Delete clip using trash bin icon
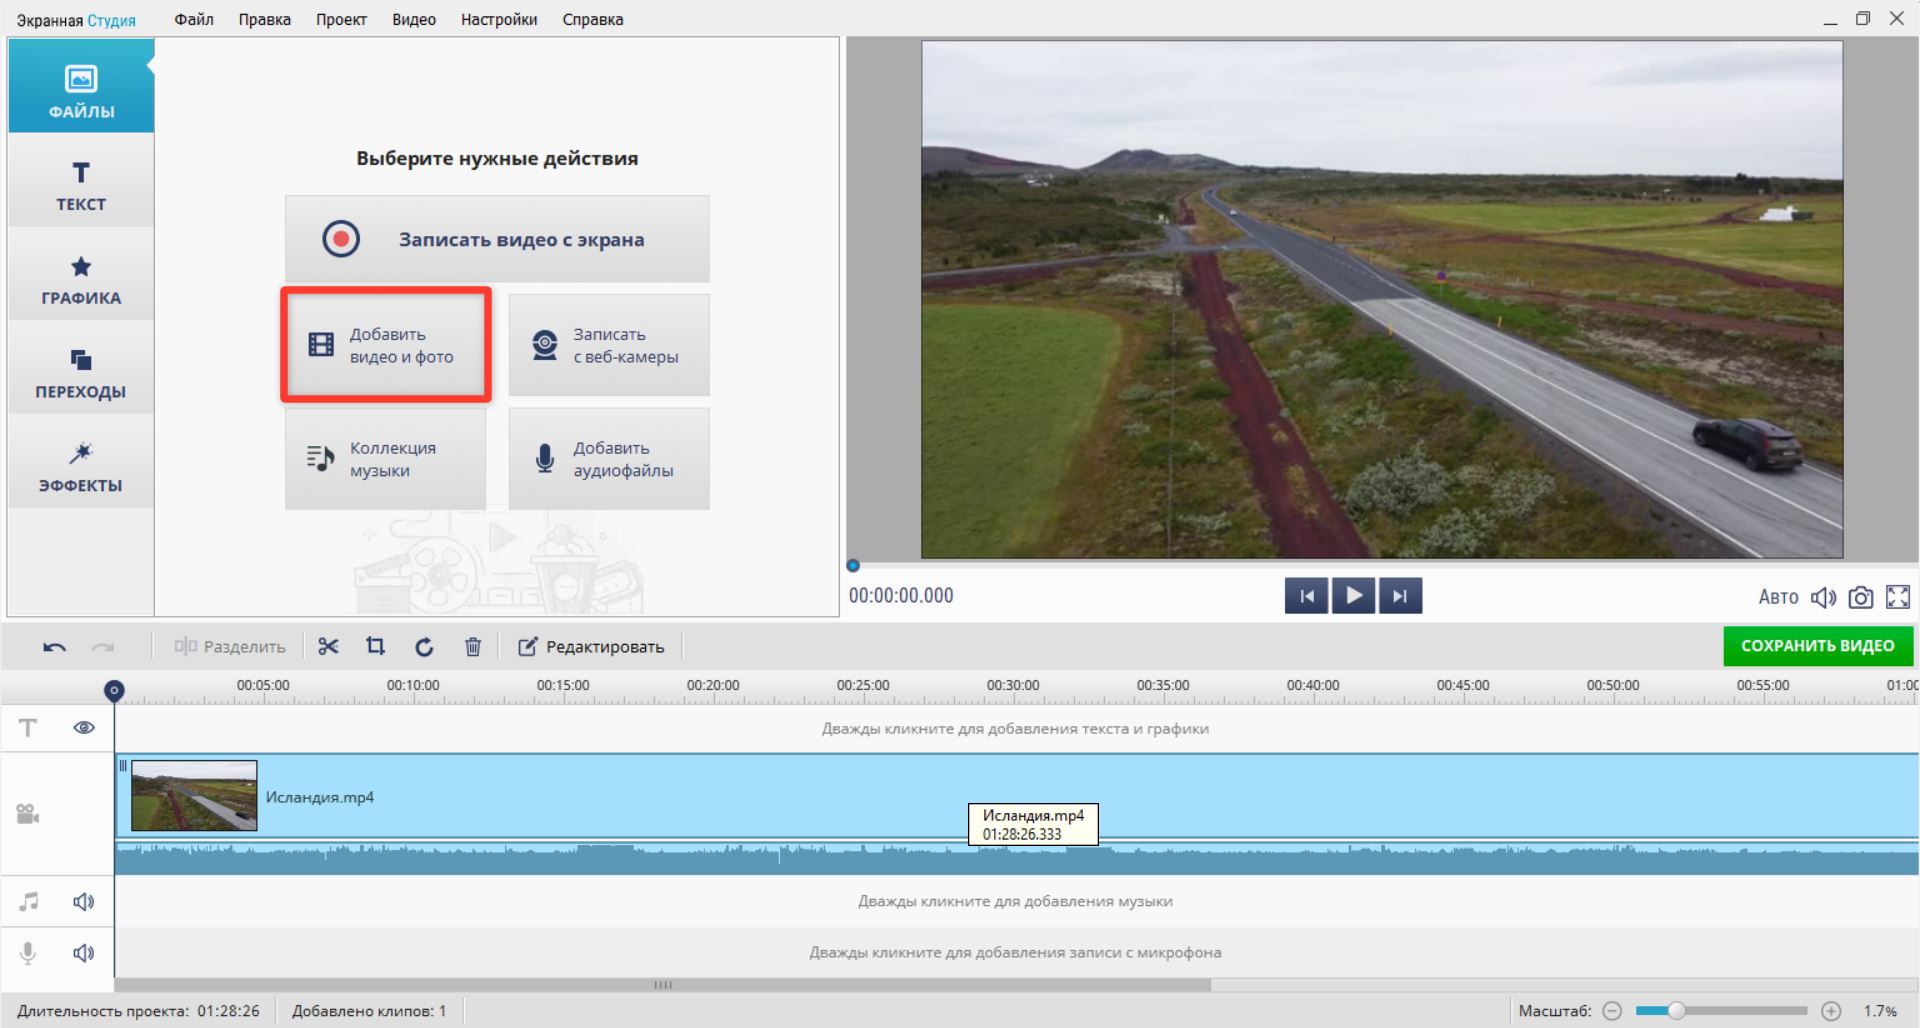The image size is (1920, 1028). click(x=473, y=647)
